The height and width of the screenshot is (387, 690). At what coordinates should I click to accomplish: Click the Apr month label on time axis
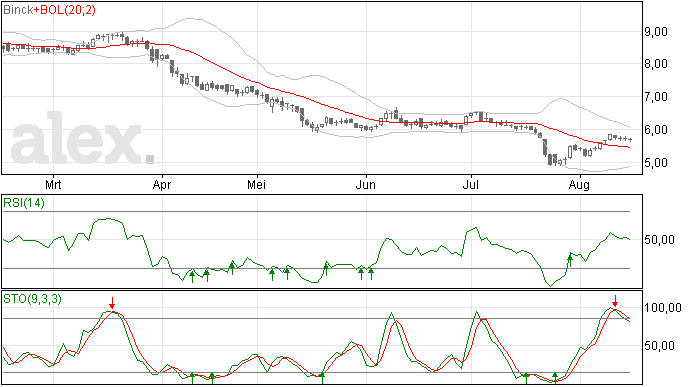pyautogui.click(x=162, y=185)
